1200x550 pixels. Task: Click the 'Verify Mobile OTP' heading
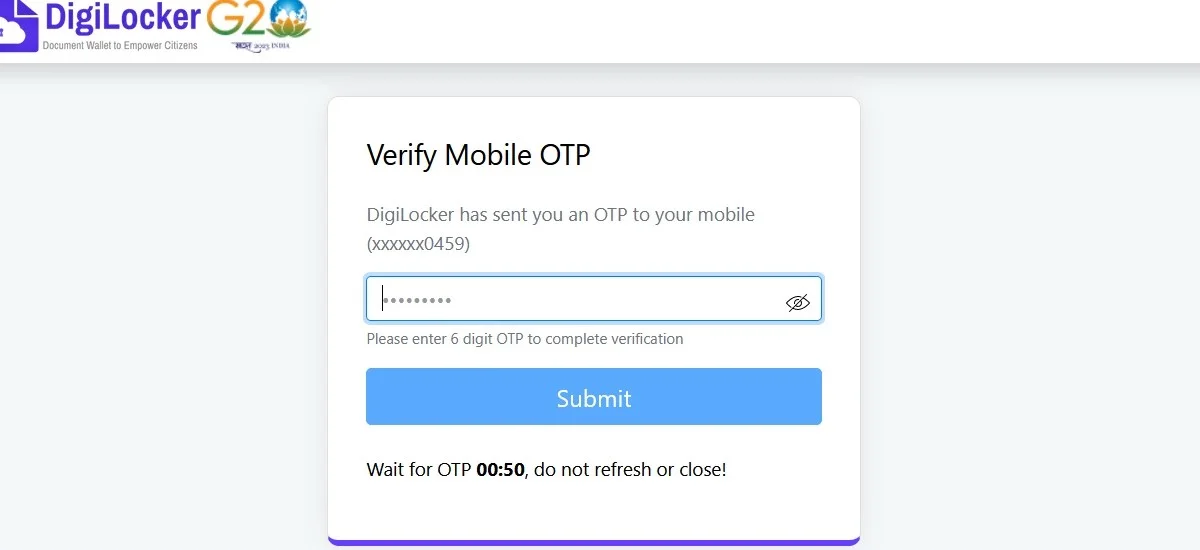tap(479, 155)
